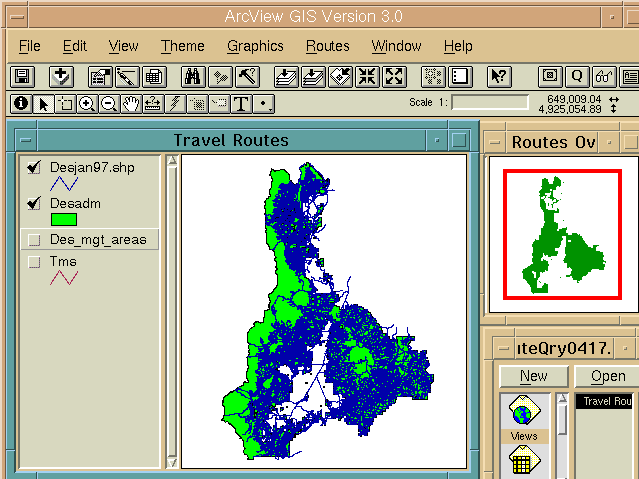Select the Tables icon in project window
The height and width of the screenshot is (479, 639).
tap(524, 461)
